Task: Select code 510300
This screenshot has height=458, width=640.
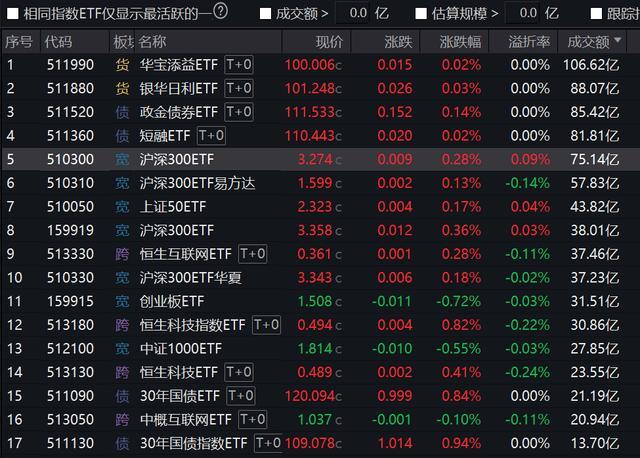Action: 70,160
